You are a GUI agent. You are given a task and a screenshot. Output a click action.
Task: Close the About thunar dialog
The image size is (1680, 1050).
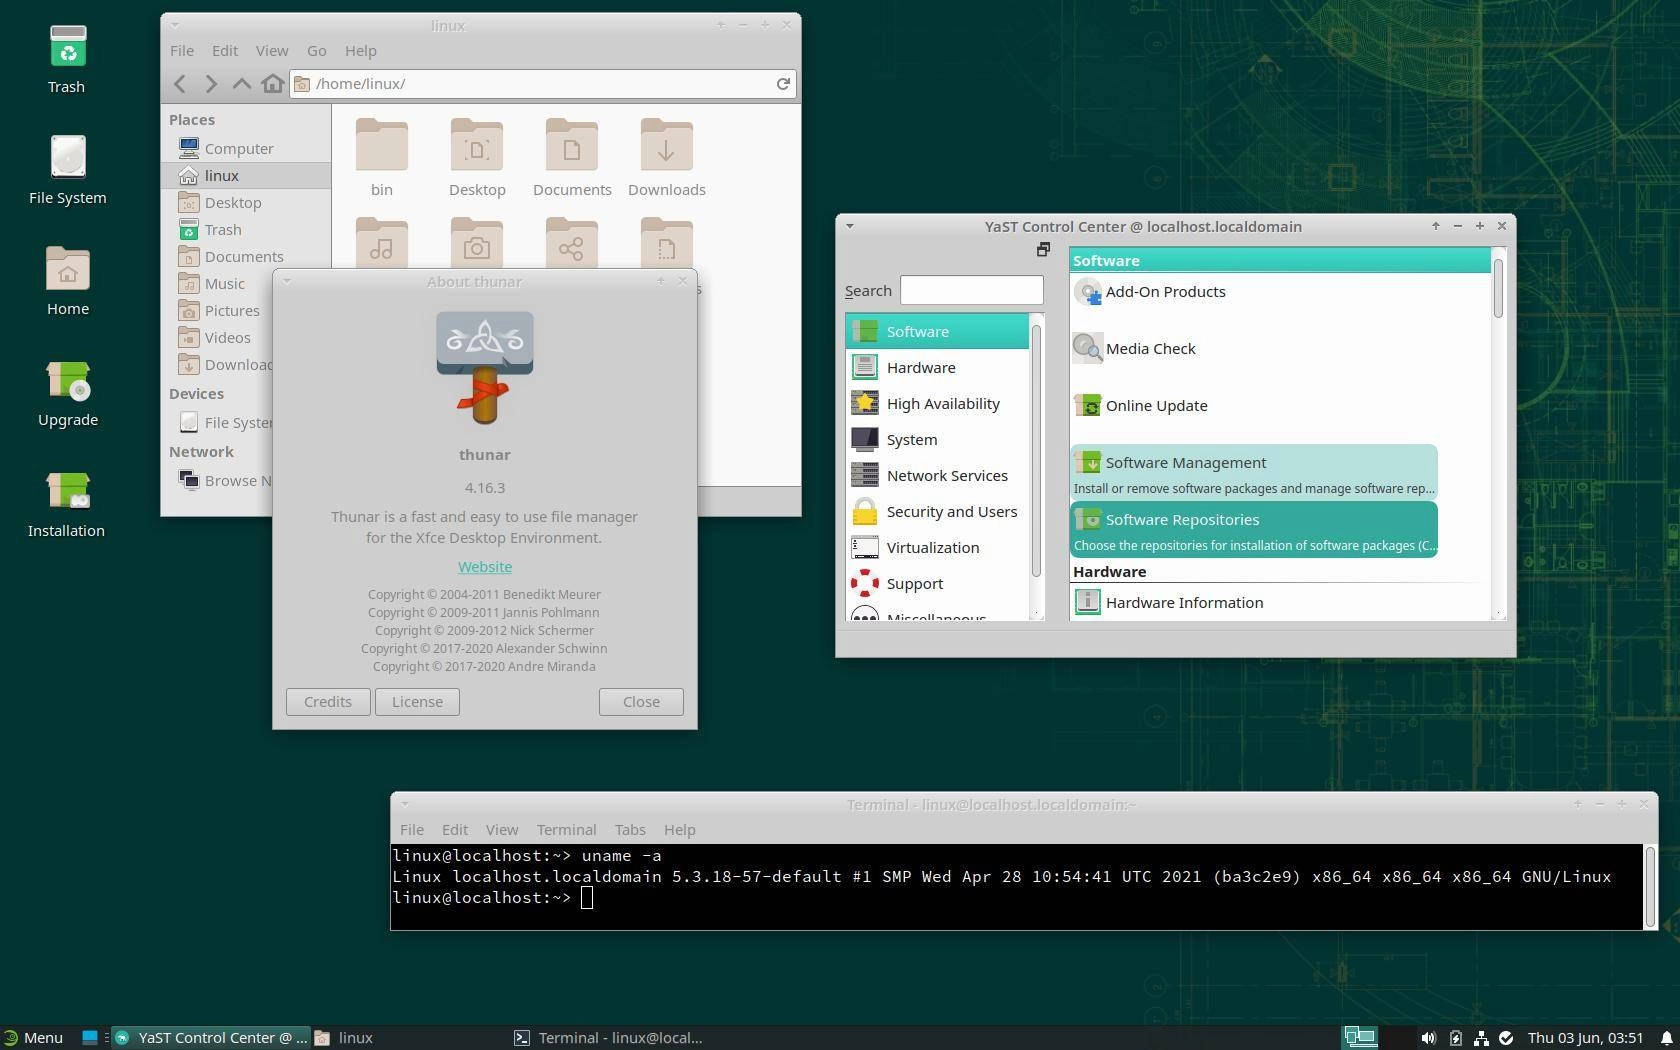[x=641, y=701]
